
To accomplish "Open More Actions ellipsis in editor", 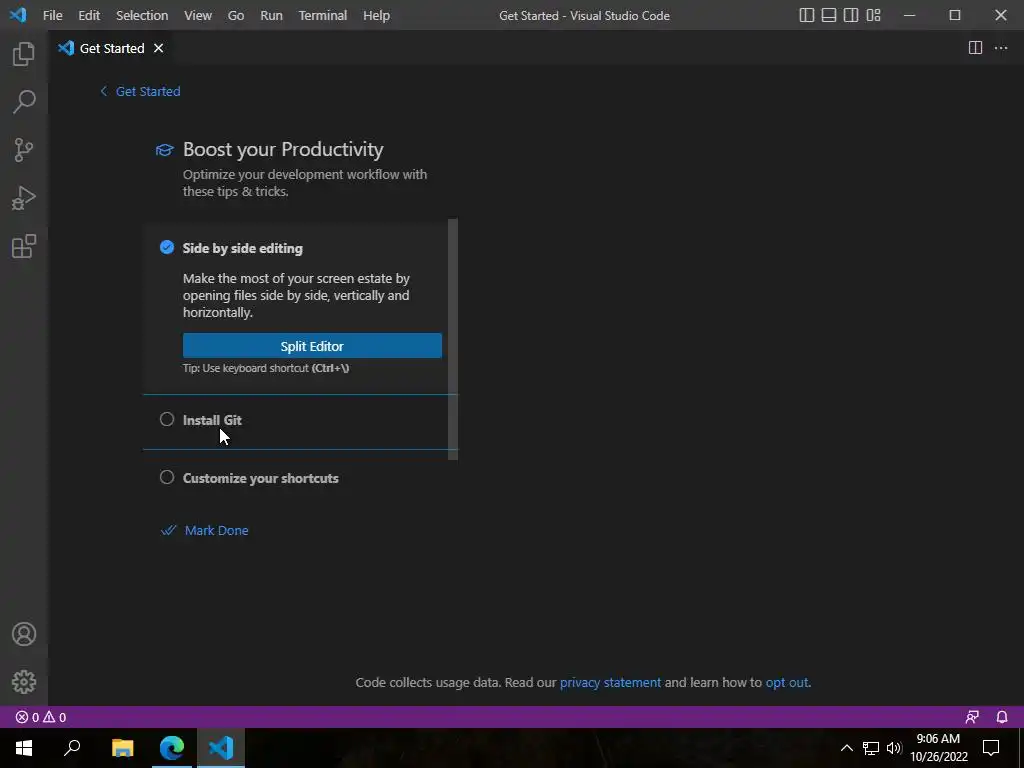I will click(x=1000, y=48).
